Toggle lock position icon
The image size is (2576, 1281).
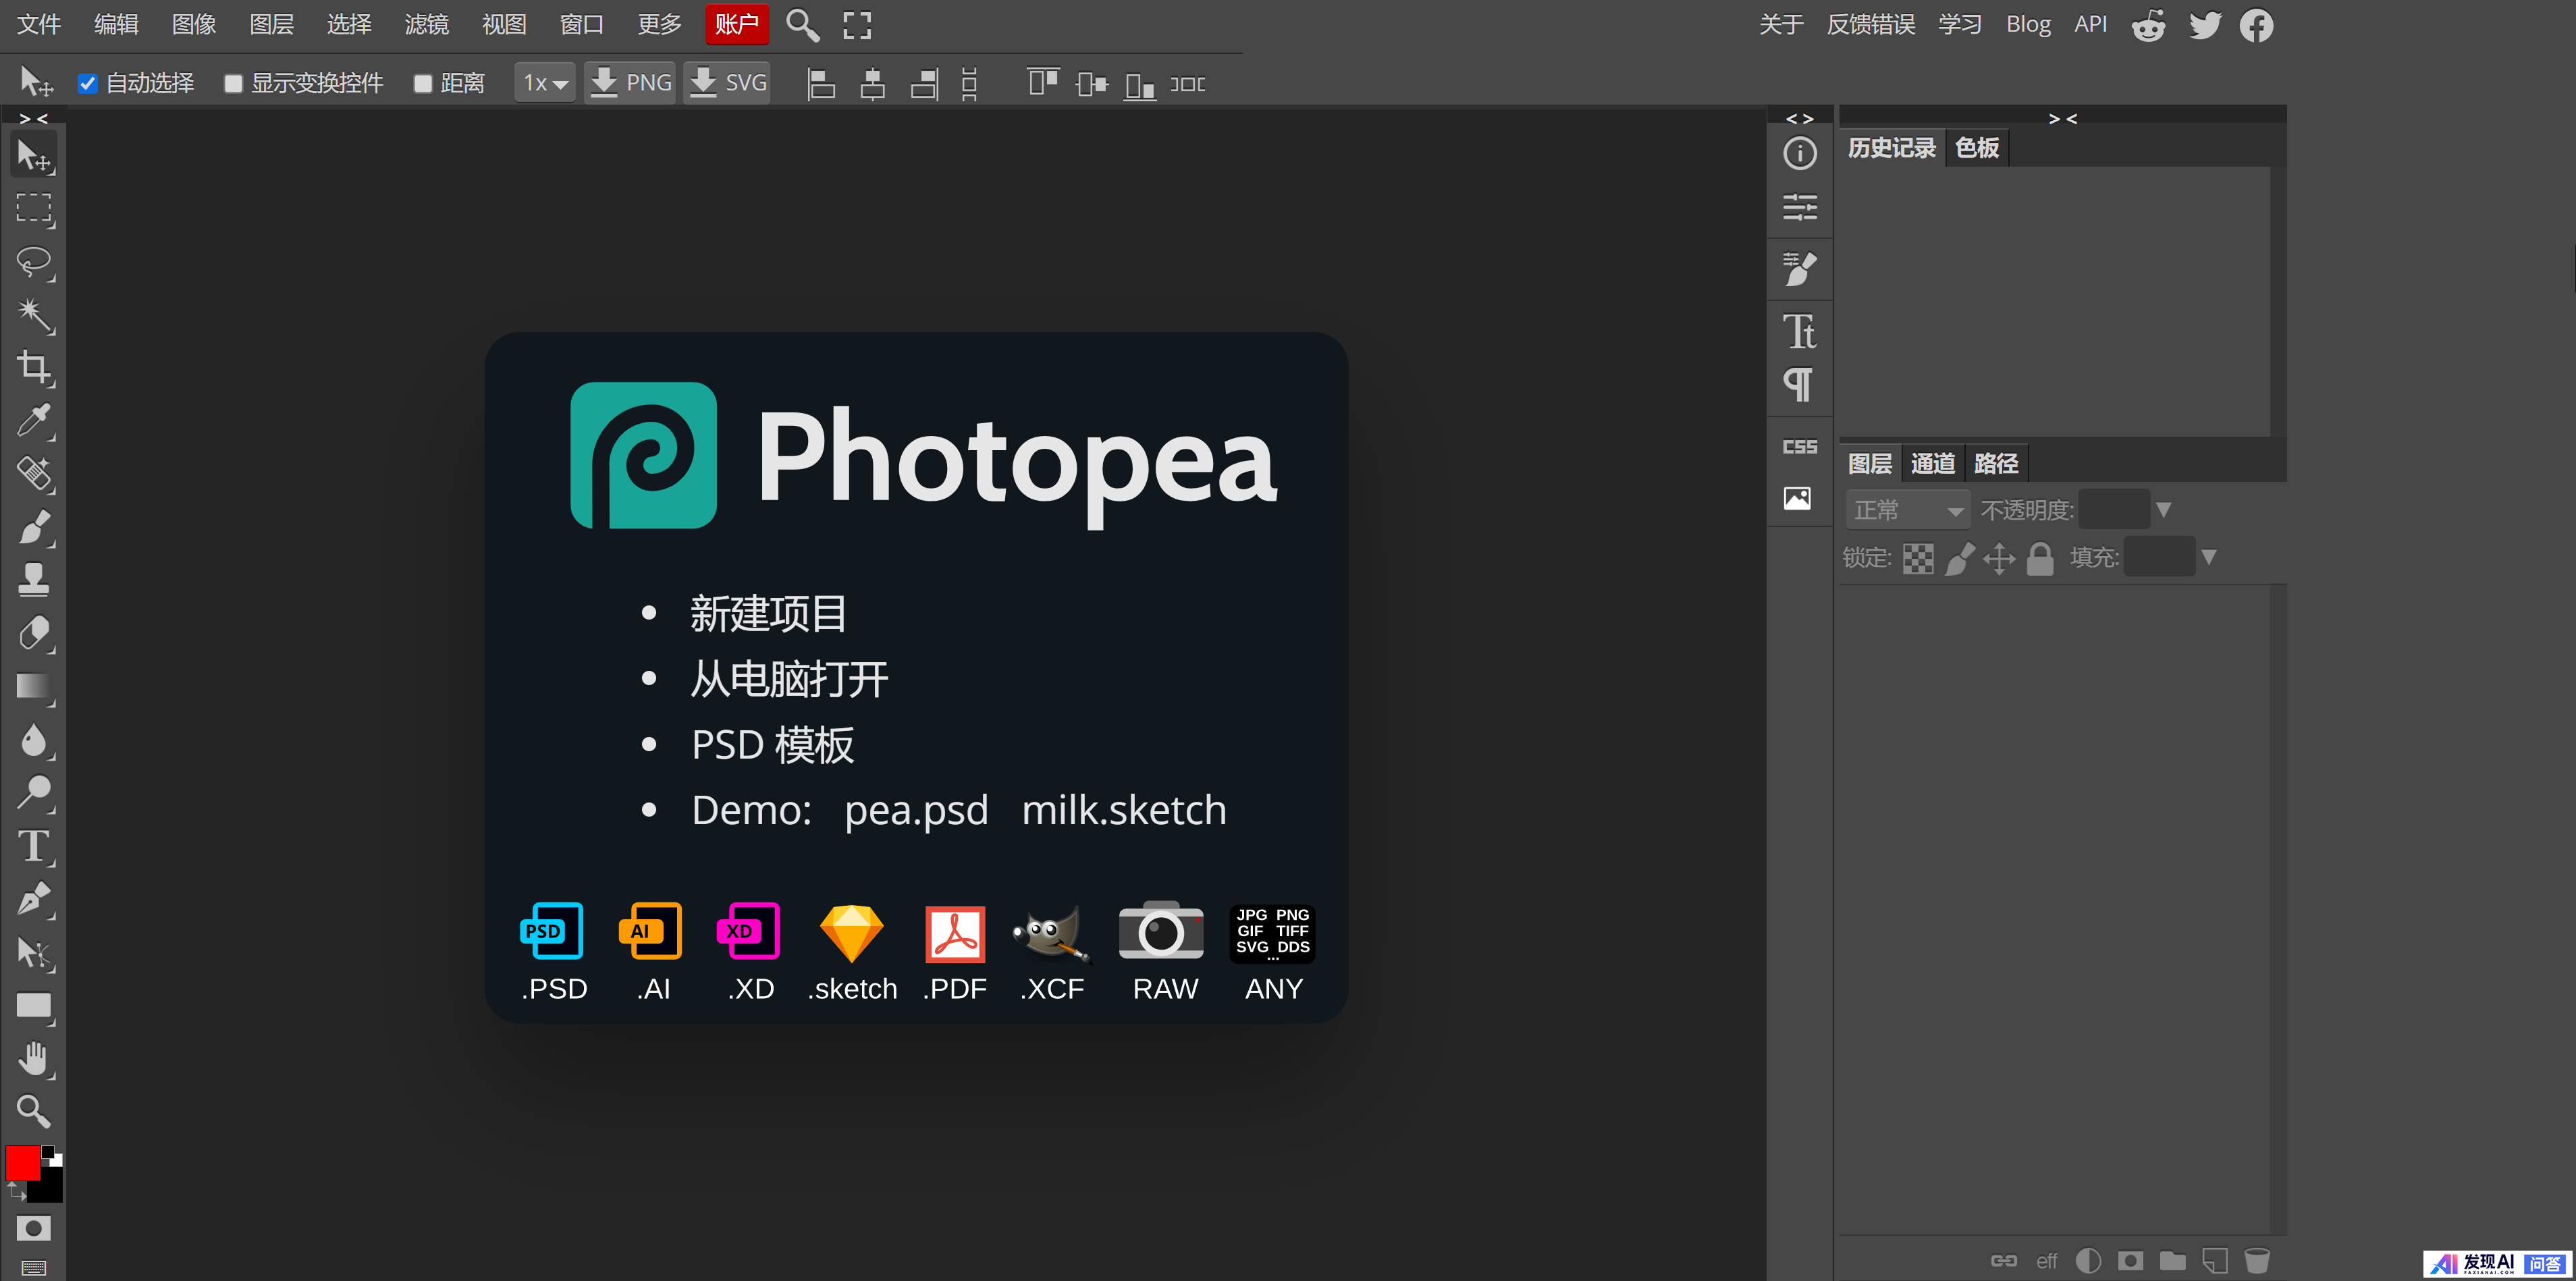[1998, 558]
